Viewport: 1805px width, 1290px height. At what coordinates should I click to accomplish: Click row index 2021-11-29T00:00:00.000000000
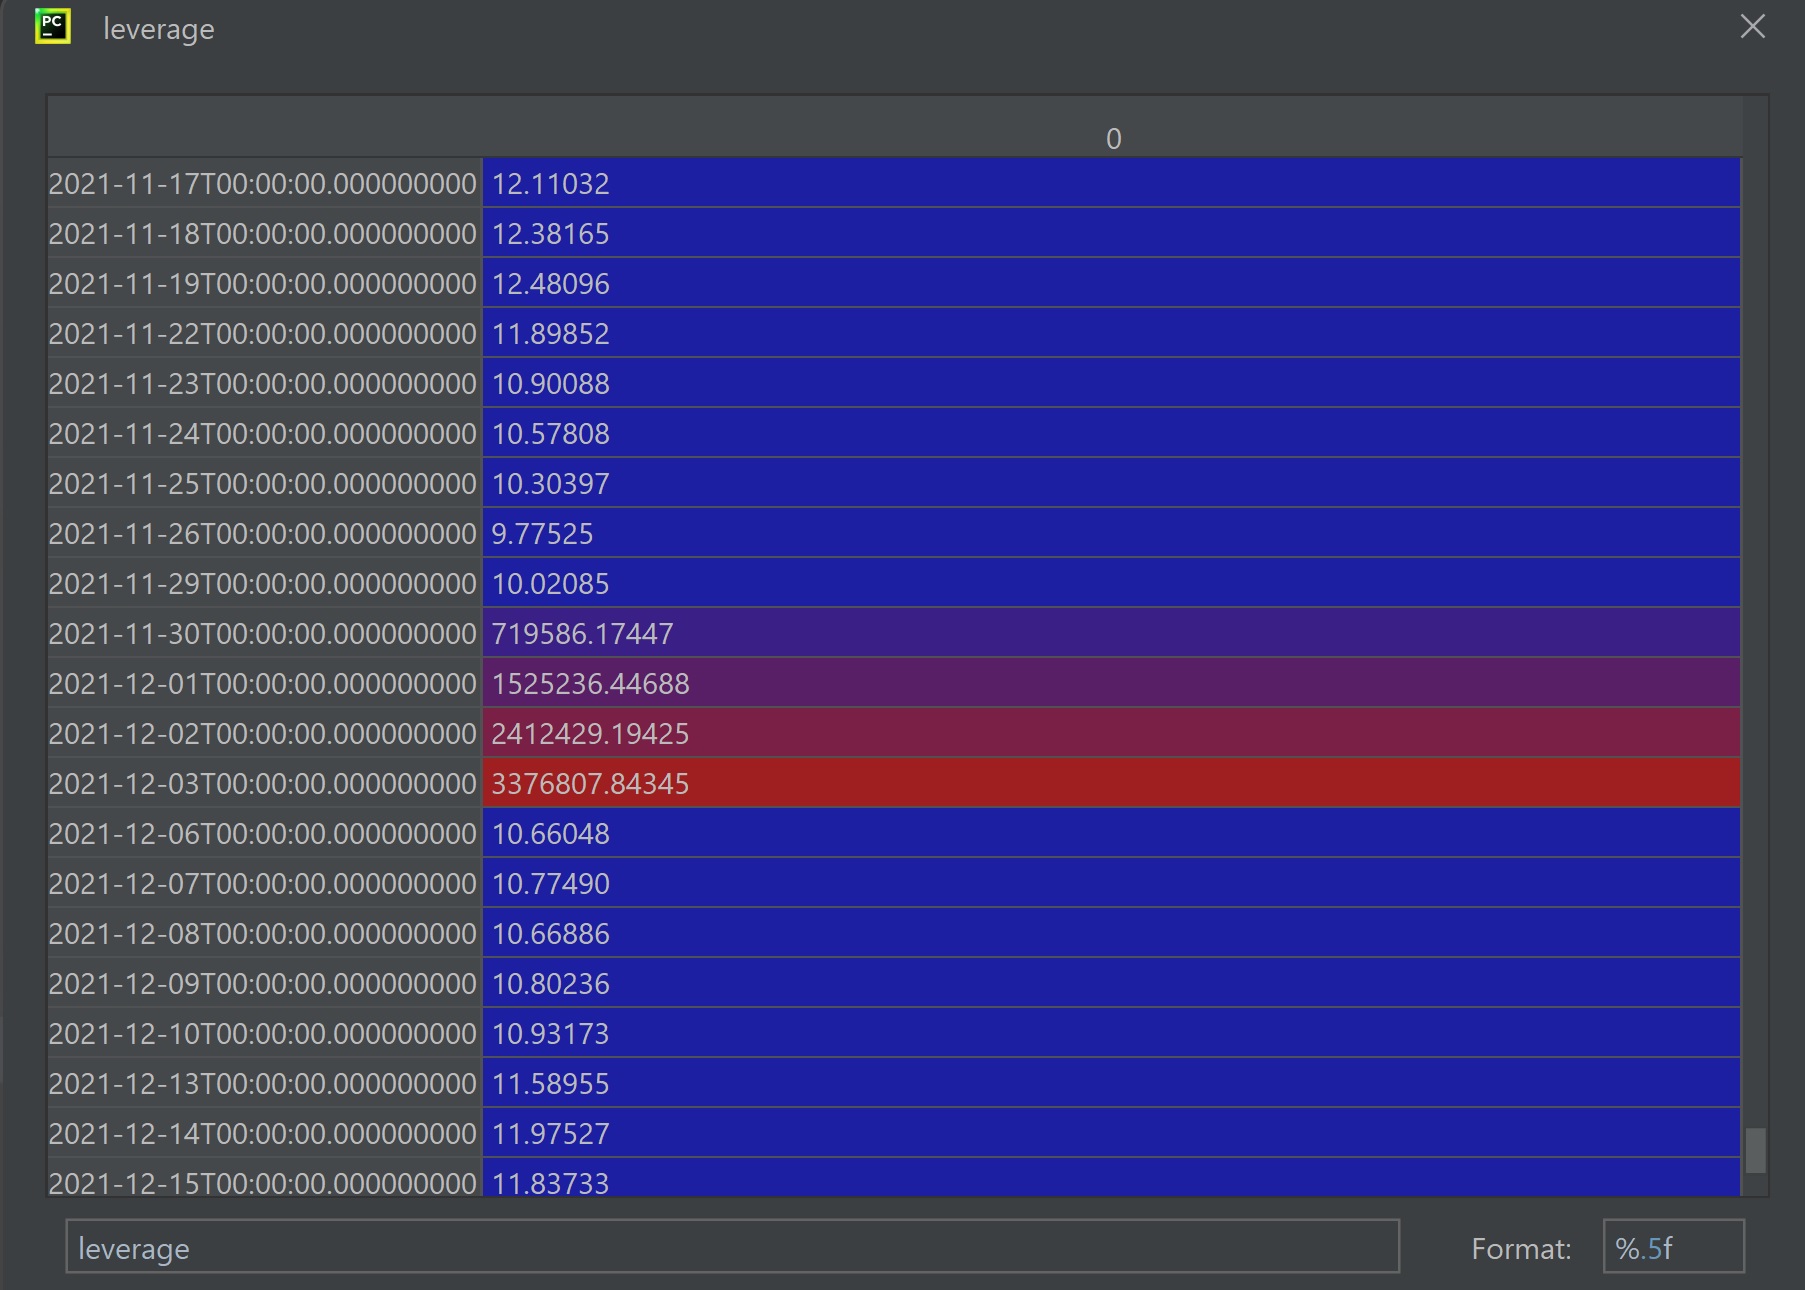(264, 583)
